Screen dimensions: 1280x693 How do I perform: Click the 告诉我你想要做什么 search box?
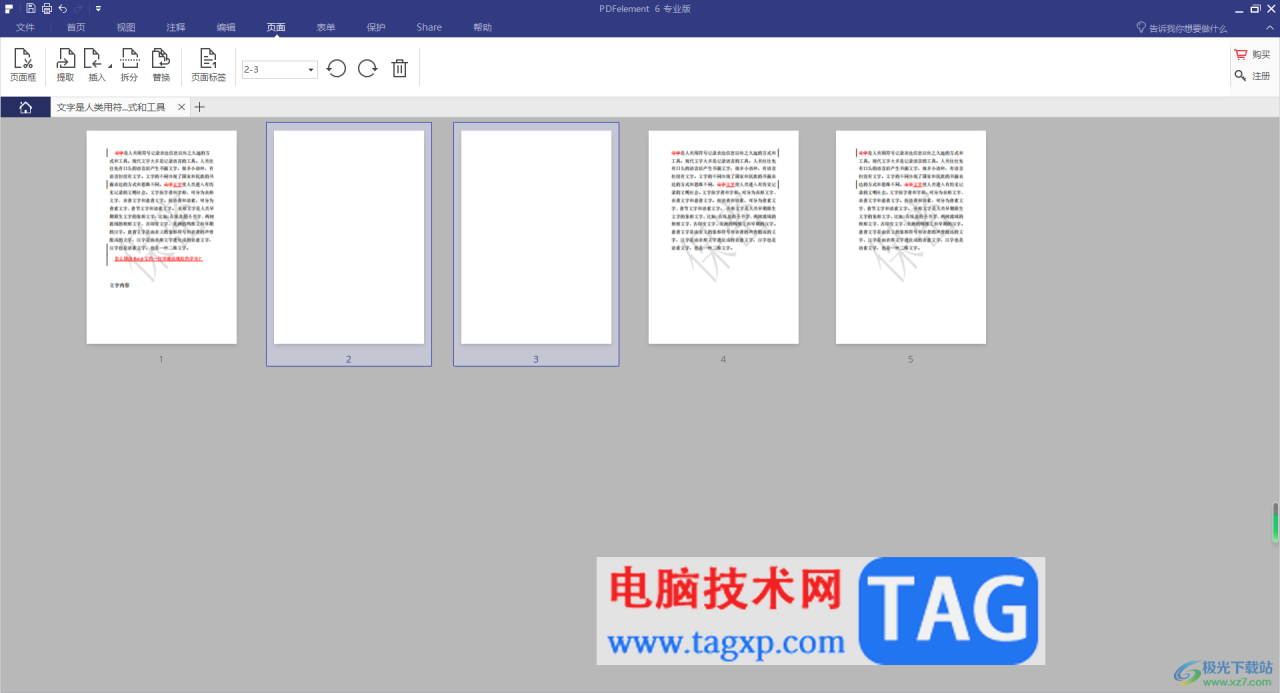pos(1188,28)
